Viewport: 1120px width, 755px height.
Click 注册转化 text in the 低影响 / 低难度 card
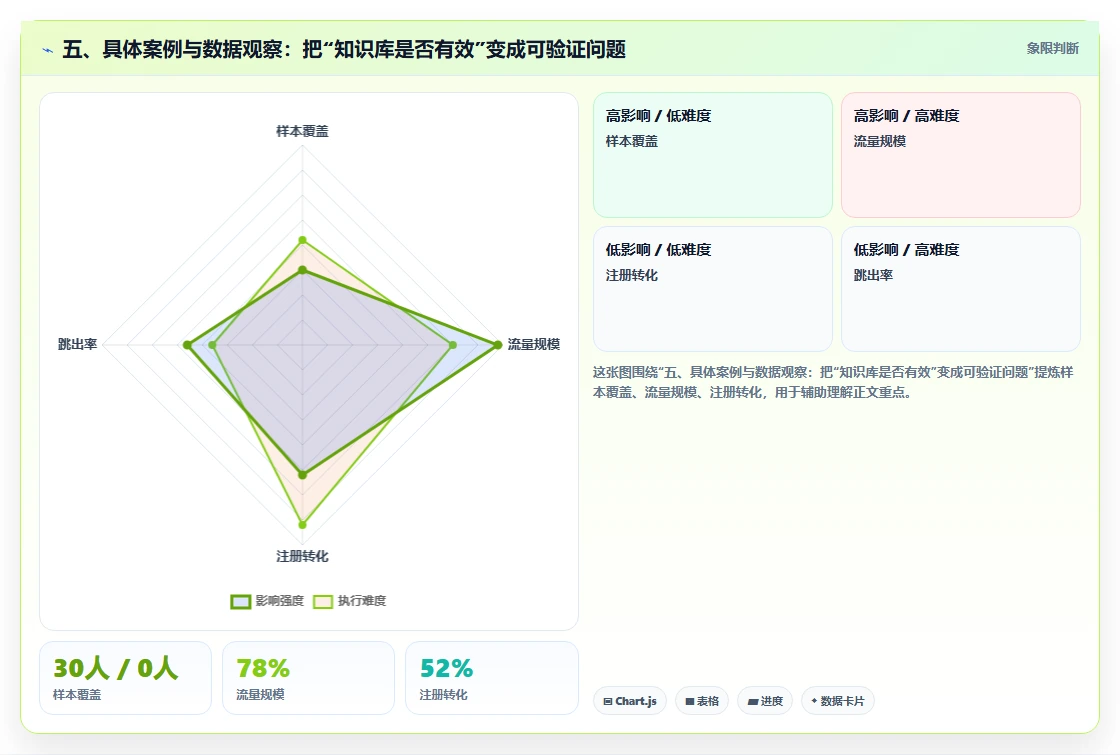click(631, 275)
